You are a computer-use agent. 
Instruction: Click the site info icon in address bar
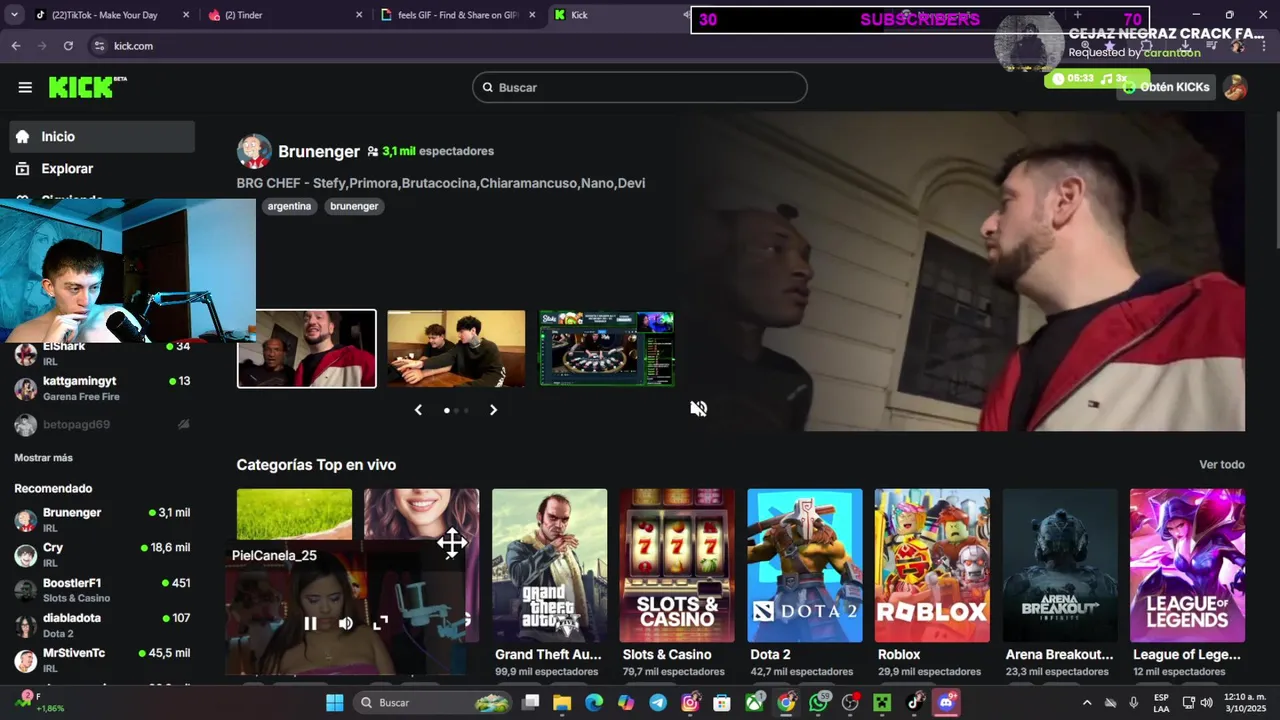pos(99,46)
